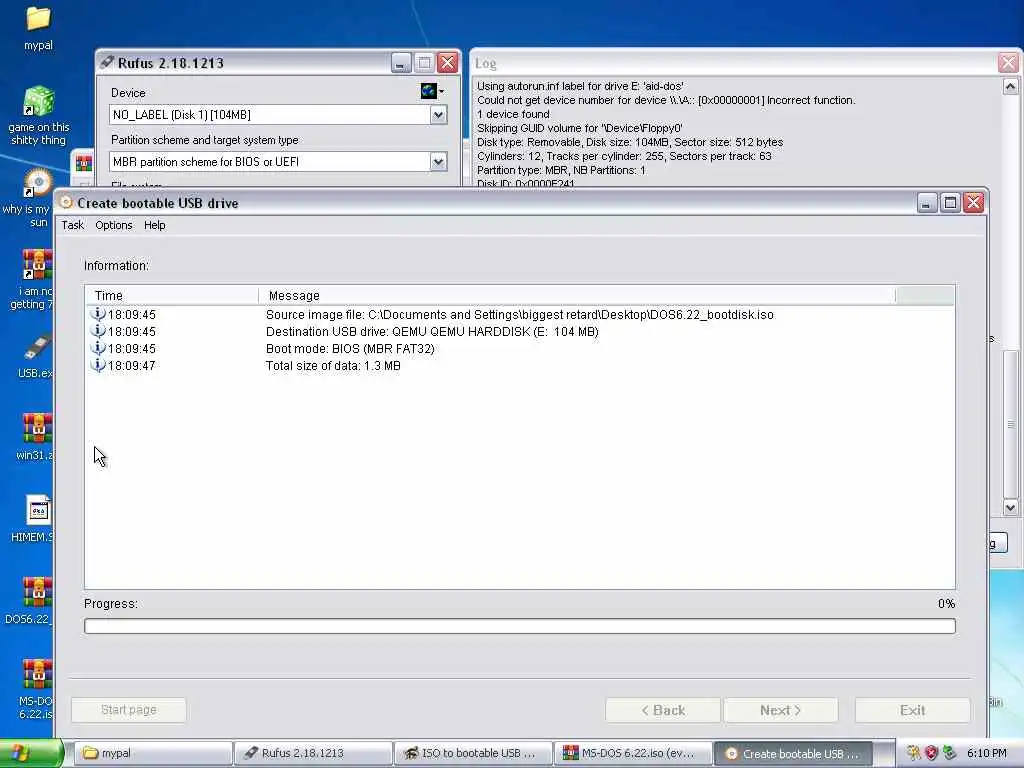This screenshot has height=768, width=1024.
Task: Expand the Rufus Device dropdown
Action: [438, 115]
